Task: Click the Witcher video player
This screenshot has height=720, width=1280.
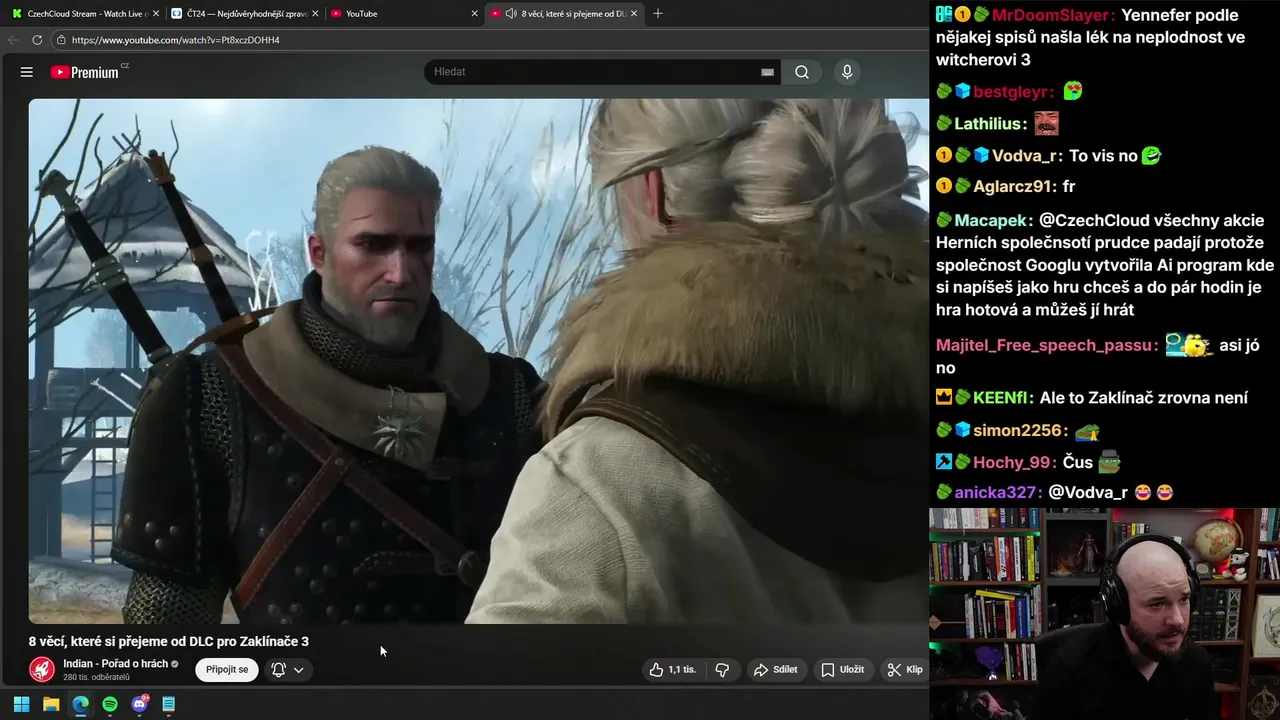Action: (478, 360)
